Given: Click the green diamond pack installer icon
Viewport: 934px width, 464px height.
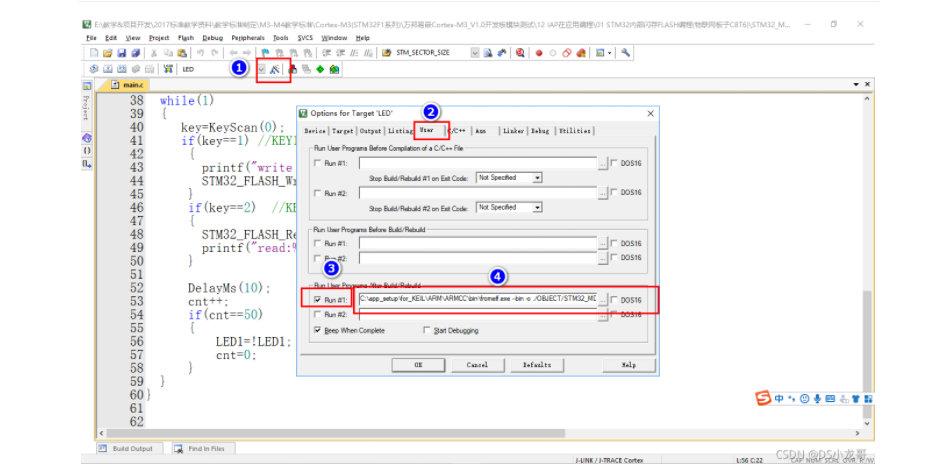Looking at the screenshot, I should click(x=319, y=69).
